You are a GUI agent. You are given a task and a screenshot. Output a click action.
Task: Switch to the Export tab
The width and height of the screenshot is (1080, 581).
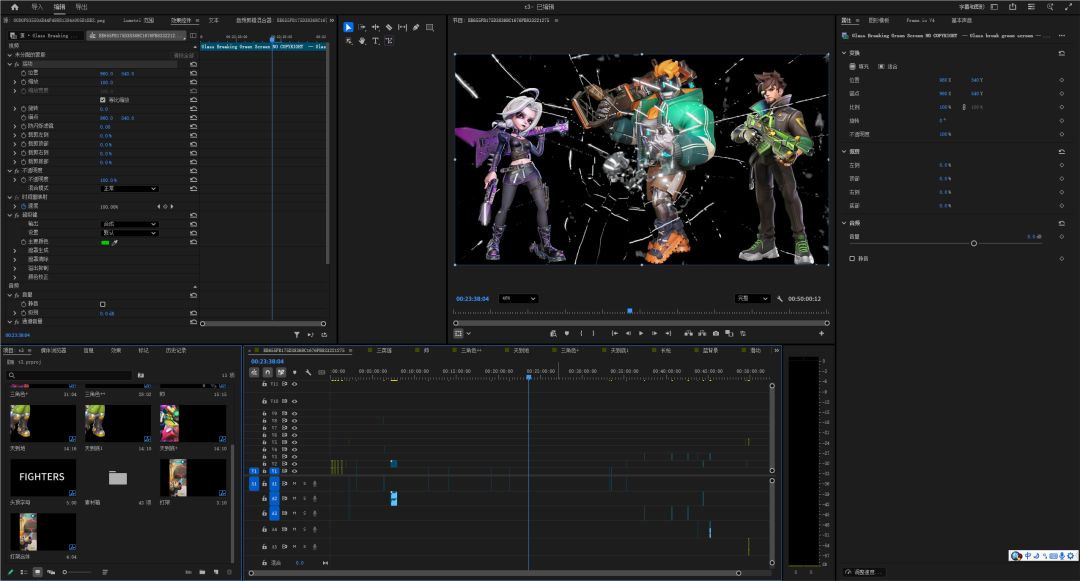(81, 7)
